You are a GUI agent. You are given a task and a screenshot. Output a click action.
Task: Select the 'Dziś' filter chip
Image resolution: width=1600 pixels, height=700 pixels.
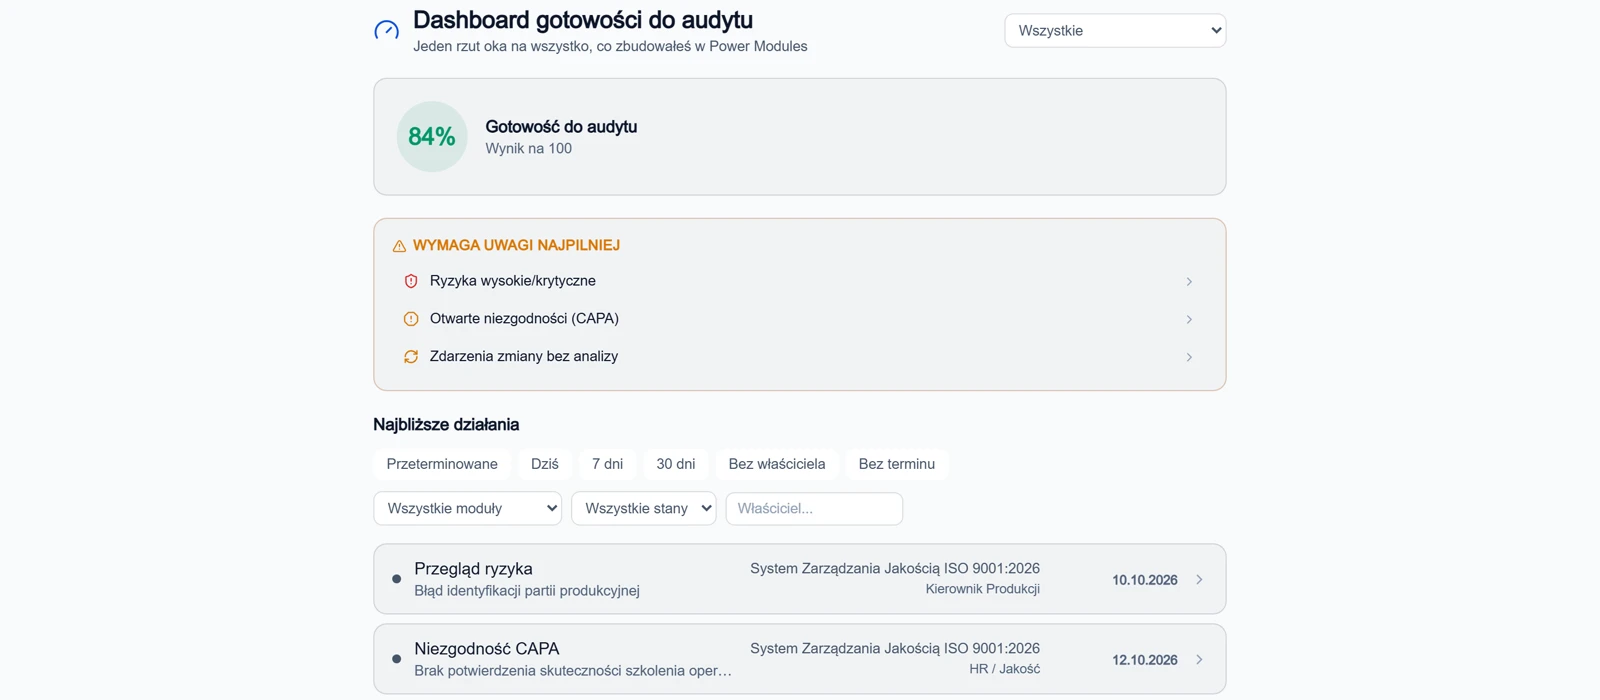click(x=545, y=464)
